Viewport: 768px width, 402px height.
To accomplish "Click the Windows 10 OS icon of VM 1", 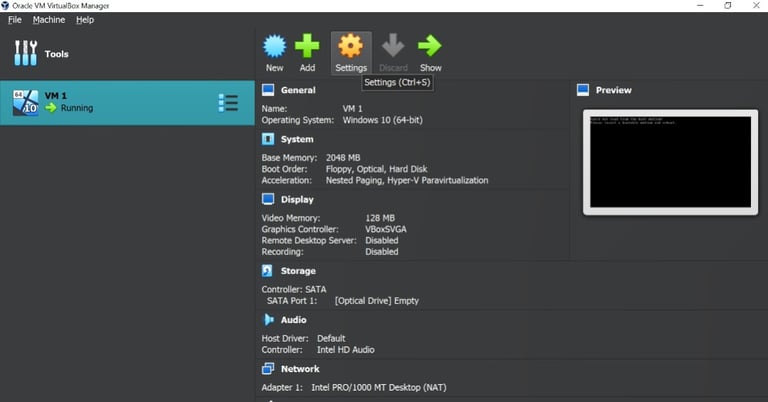I will pos(25,102).
